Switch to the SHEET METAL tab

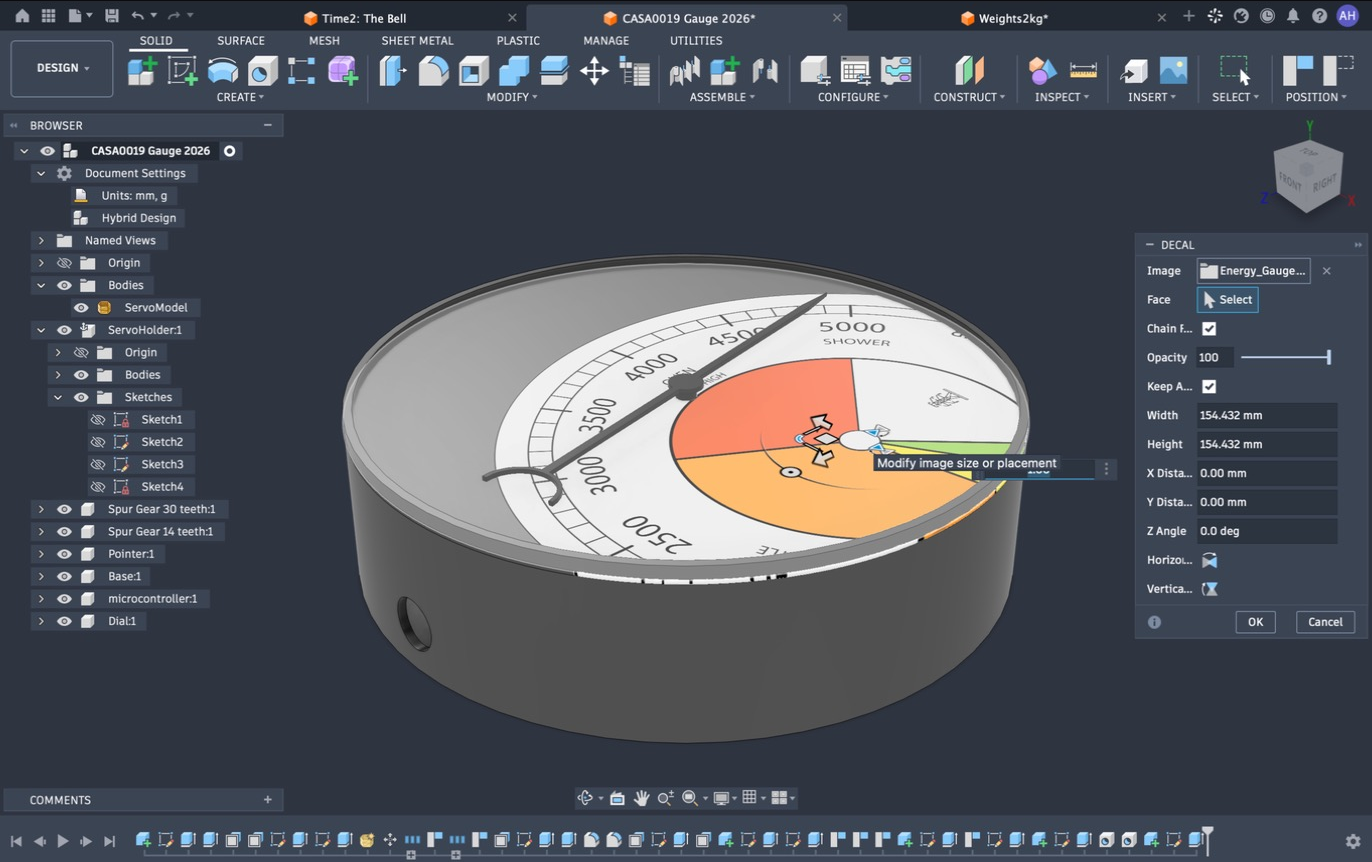coord(417,41)
